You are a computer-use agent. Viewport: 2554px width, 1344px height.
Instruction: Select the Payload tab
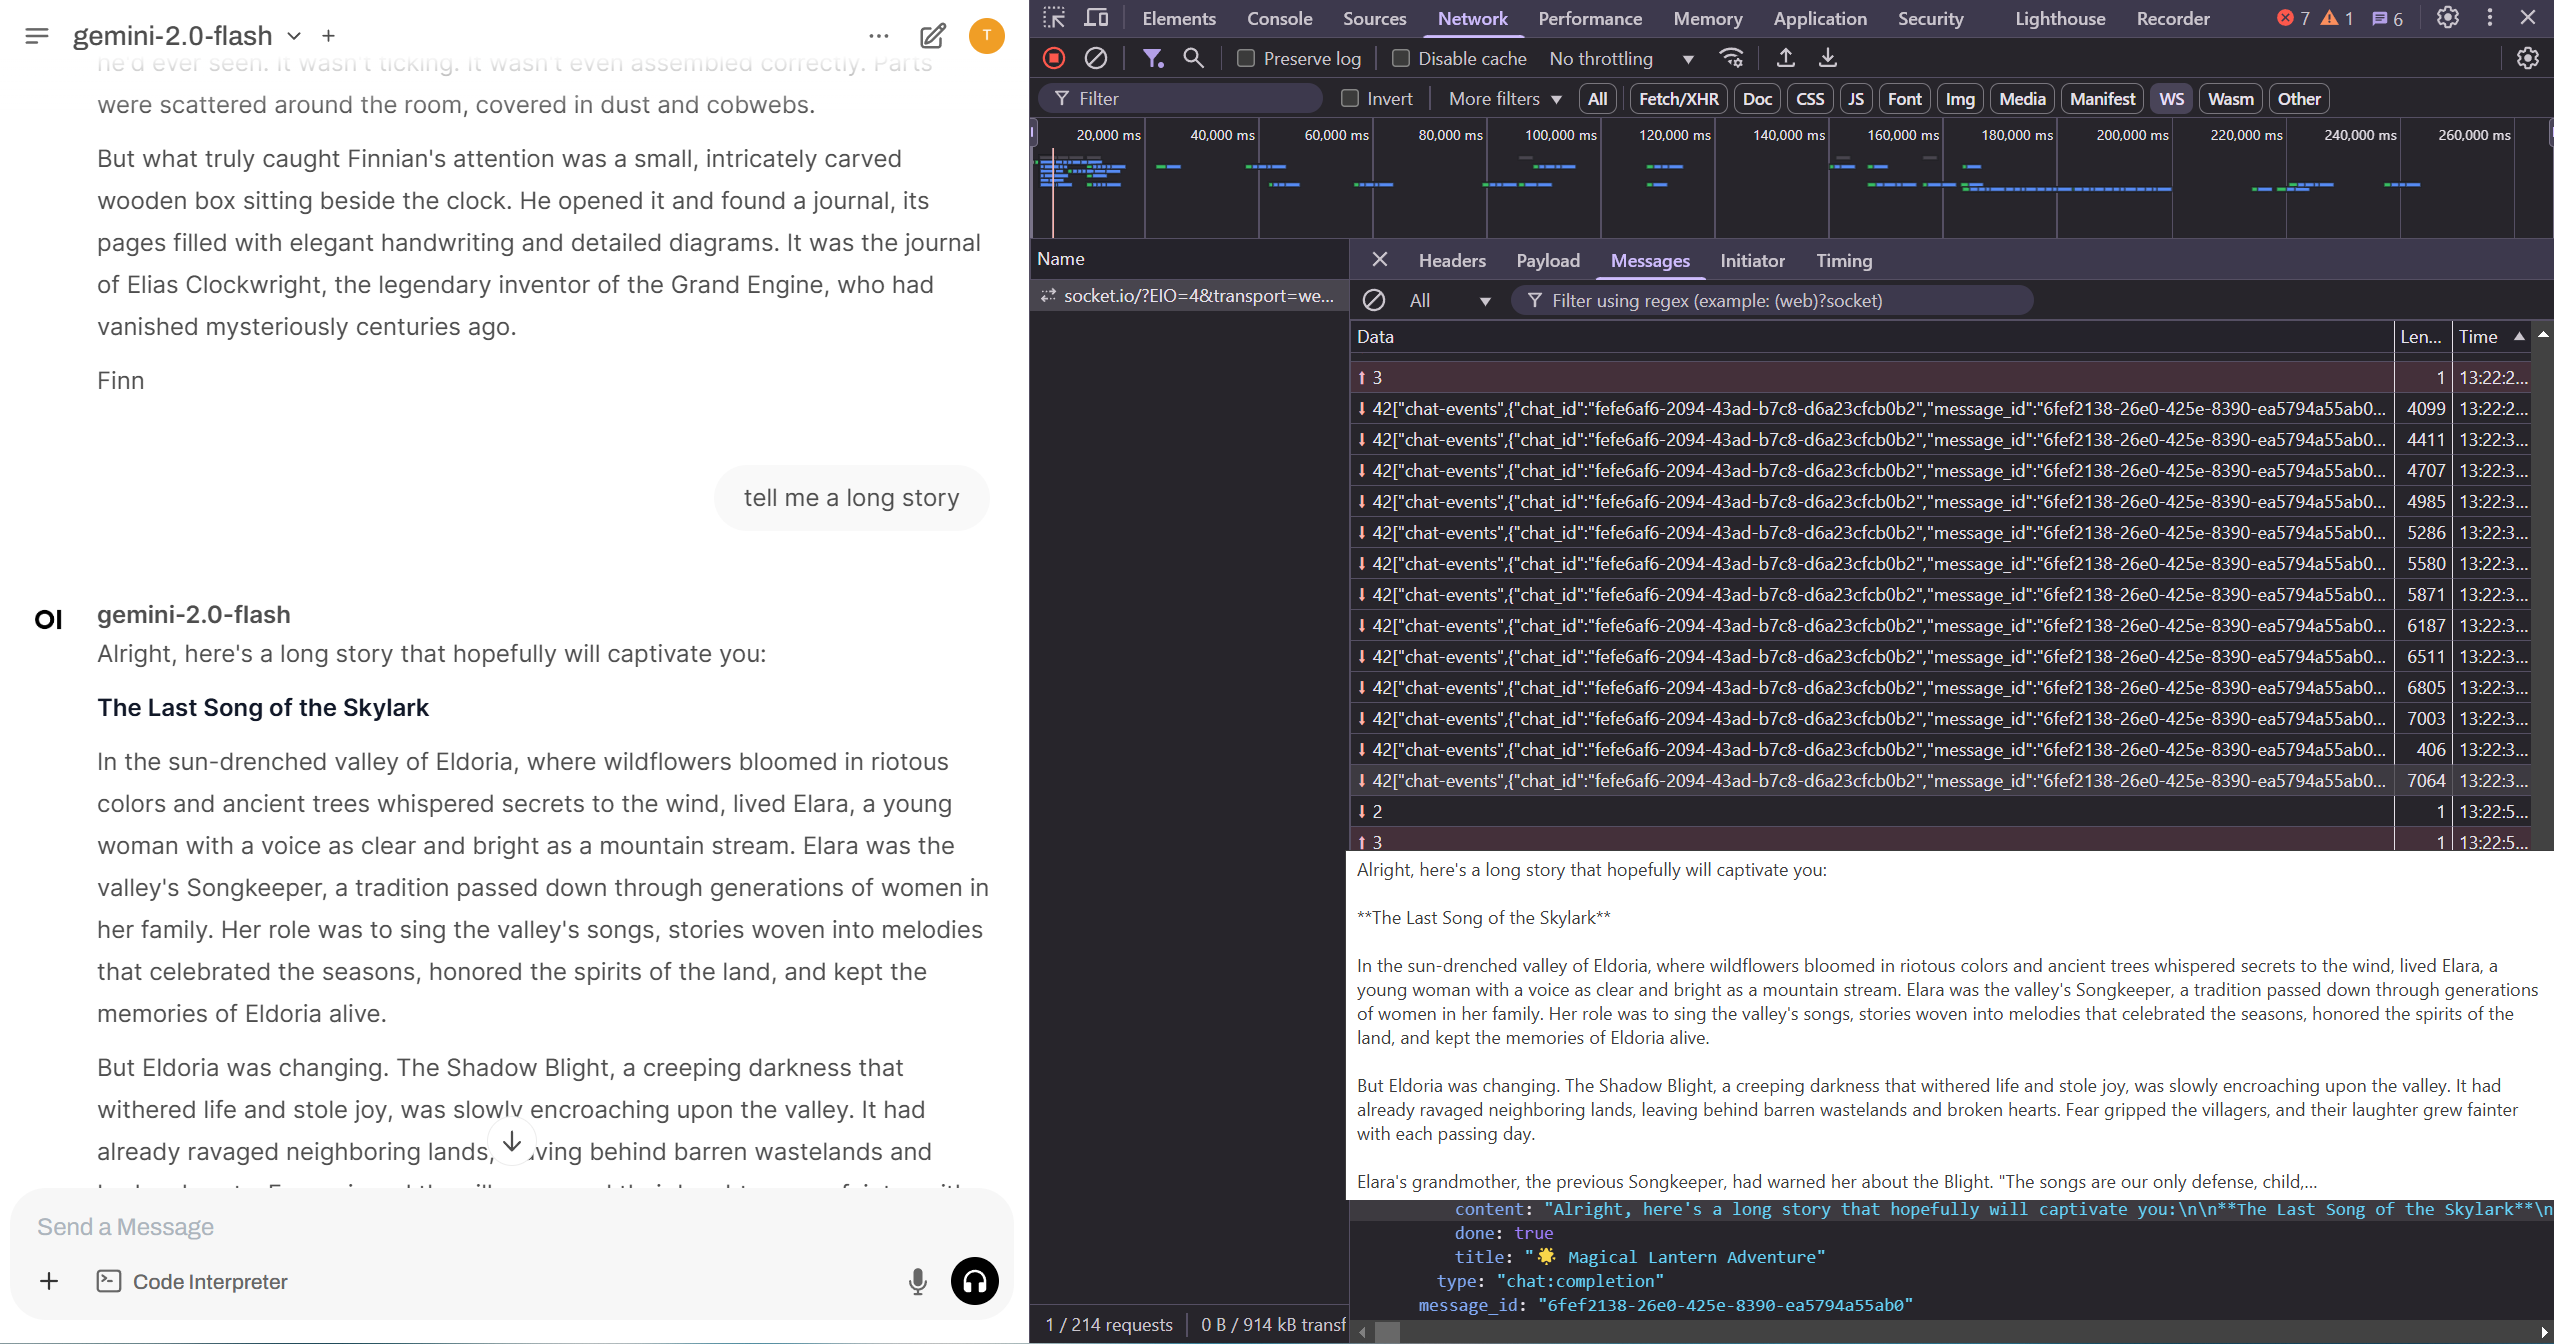[1548, 260]
